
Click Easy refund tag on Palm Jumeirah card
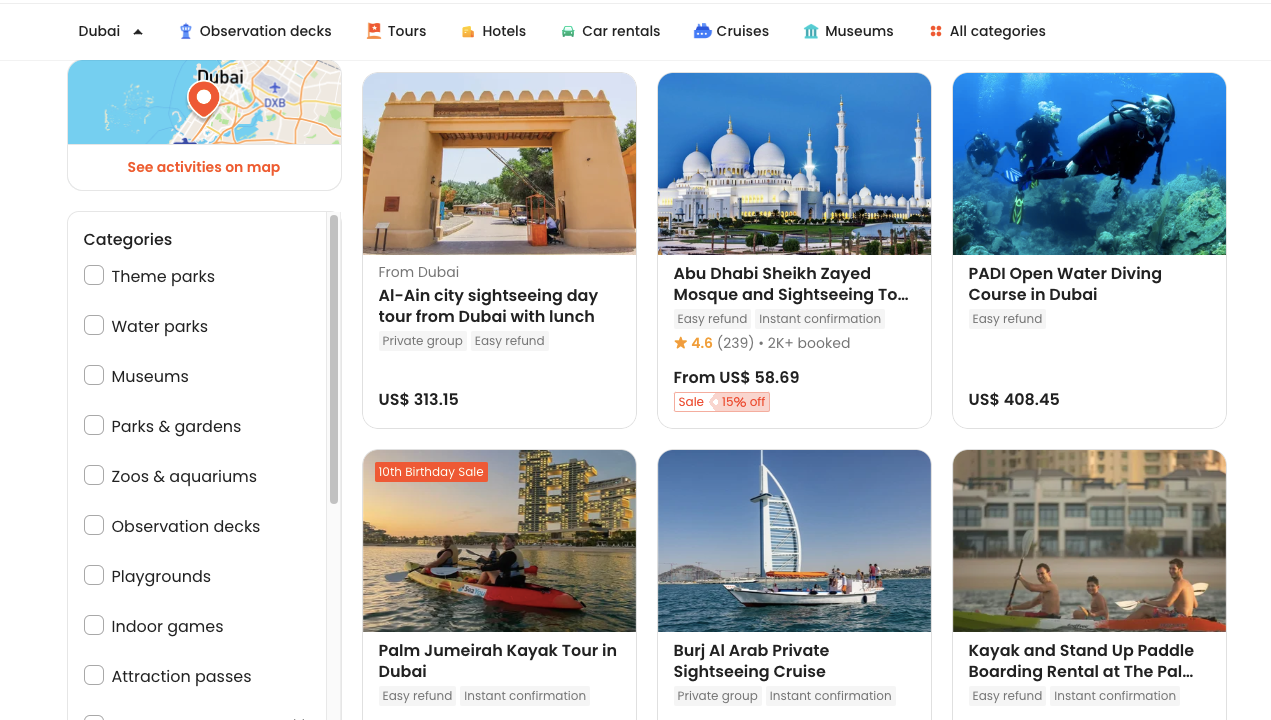417,696
